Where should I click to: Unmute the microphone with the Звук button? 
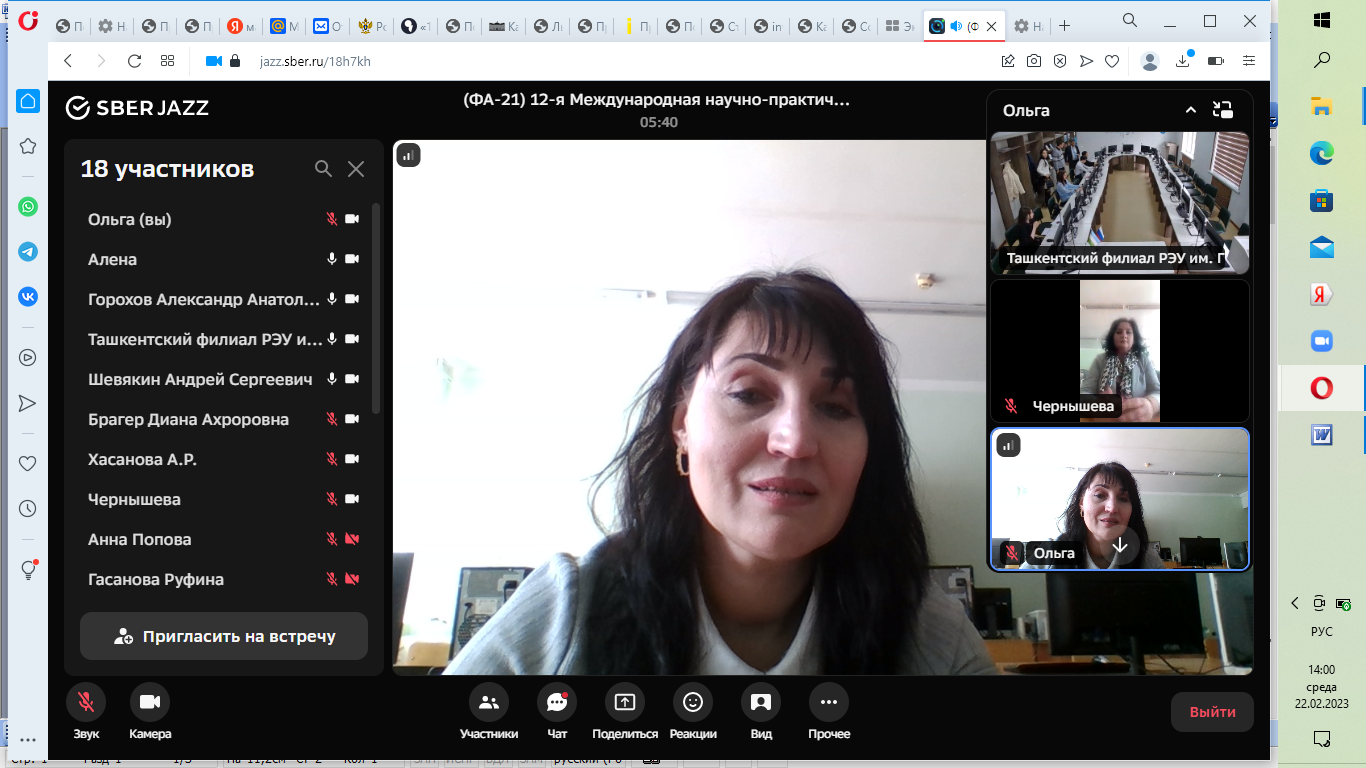tap(86, 703)
